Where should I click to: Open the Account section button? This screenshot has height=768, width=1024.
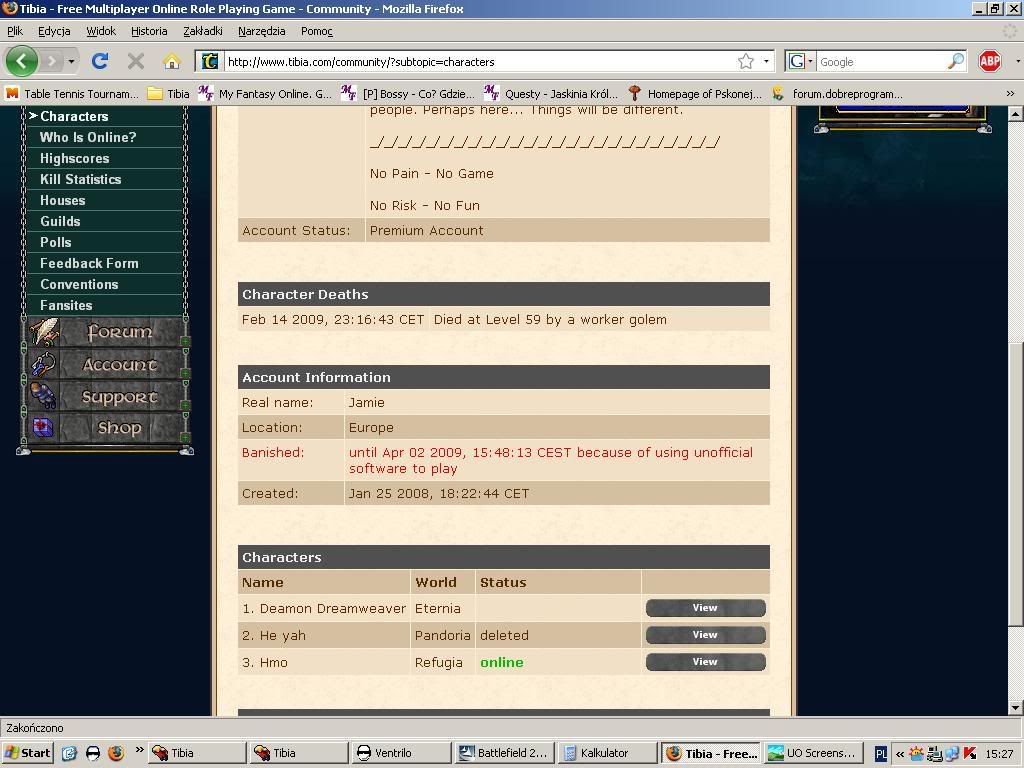pyautogui.click(x=106, y=364)
